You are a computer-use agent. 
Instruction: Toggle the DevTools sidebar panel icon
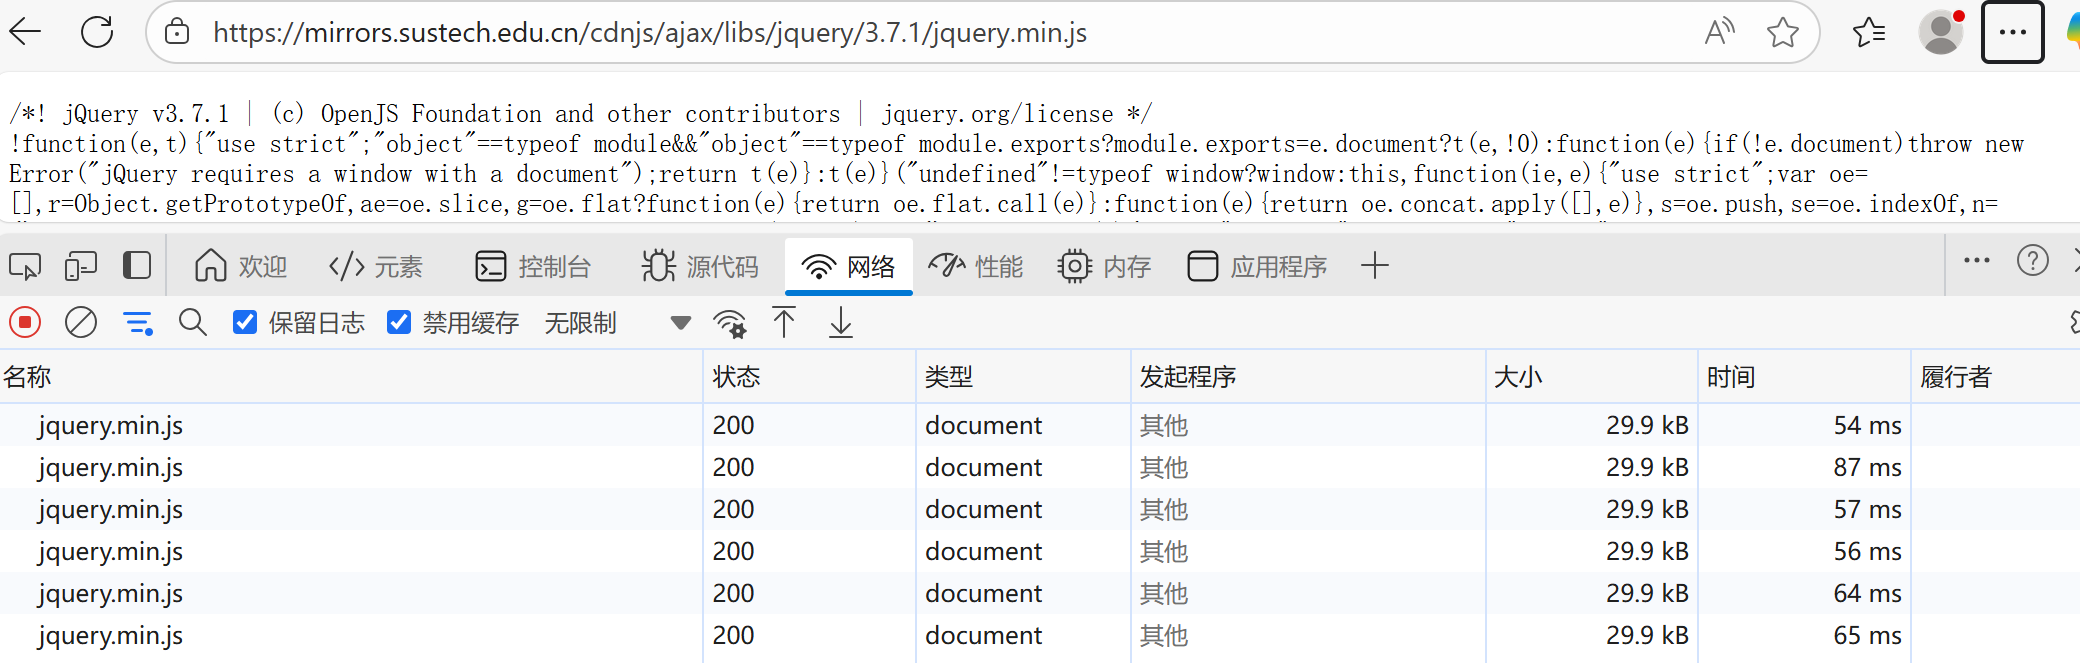(137, 266)
